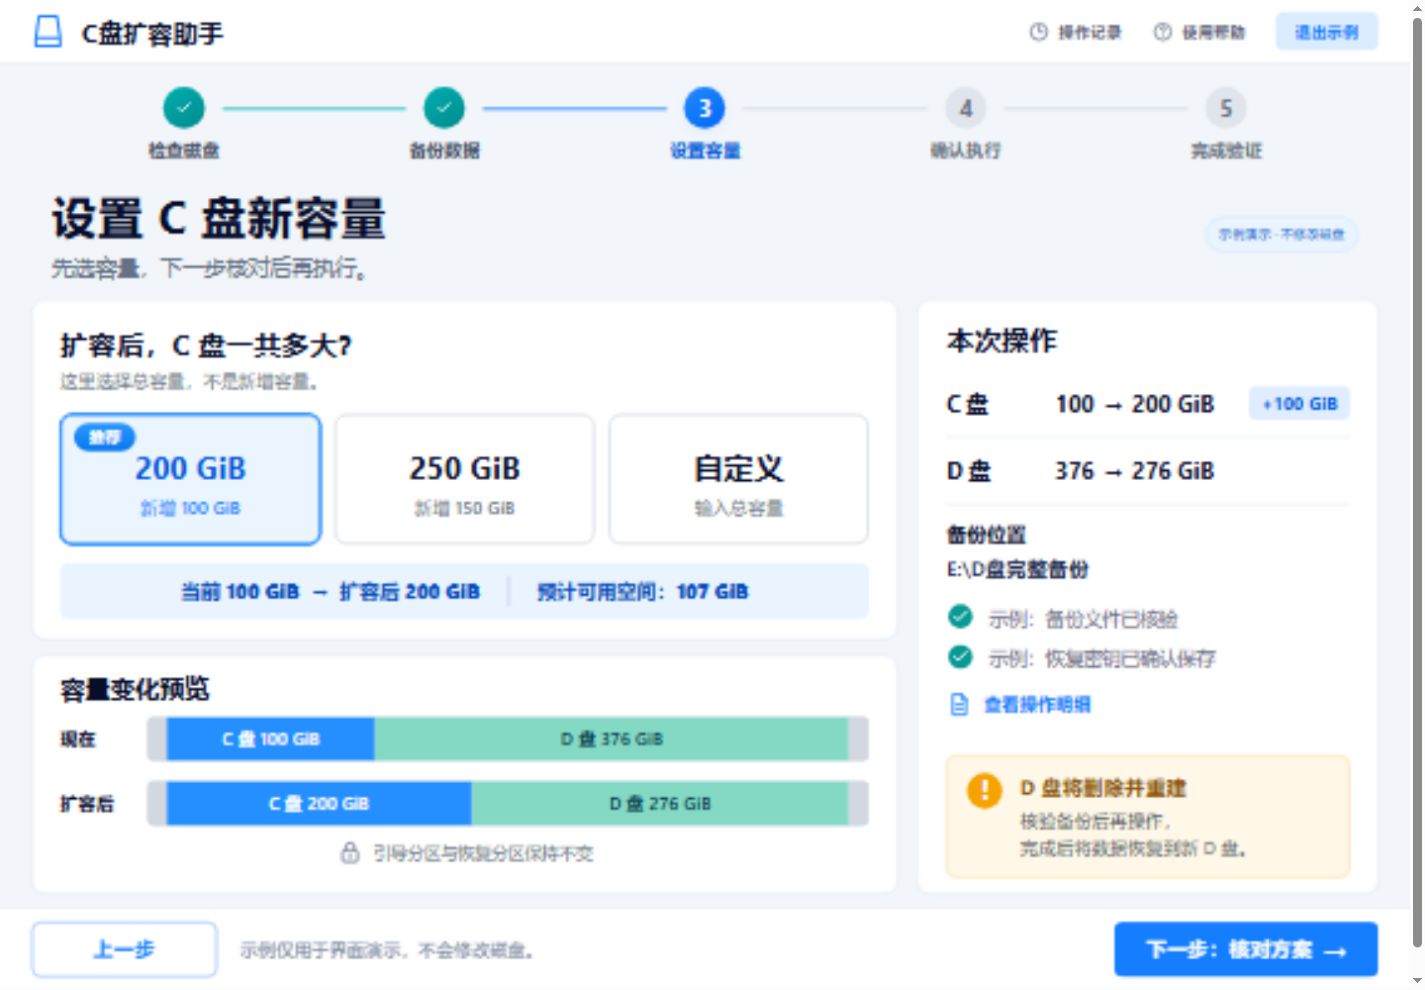1425x990 pixels.
Task: Go to the completed 检查磁盘 step checkmark
Action: pyautogui.click(x=184, y=108)
